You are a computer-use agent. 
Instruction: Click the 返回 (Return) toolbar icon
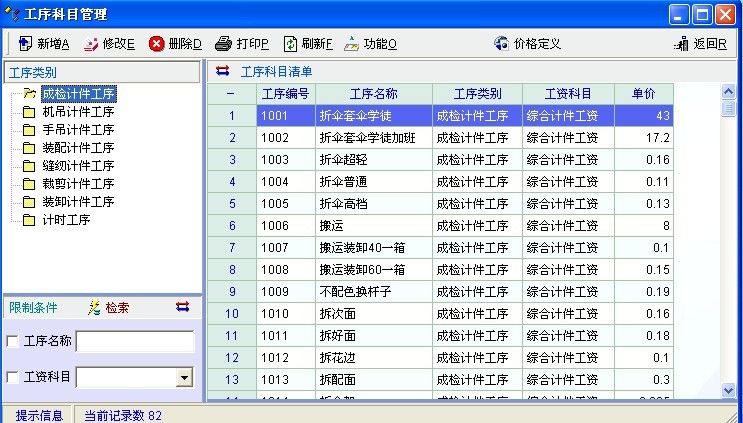pyautogui.click(x=683, y=44)
